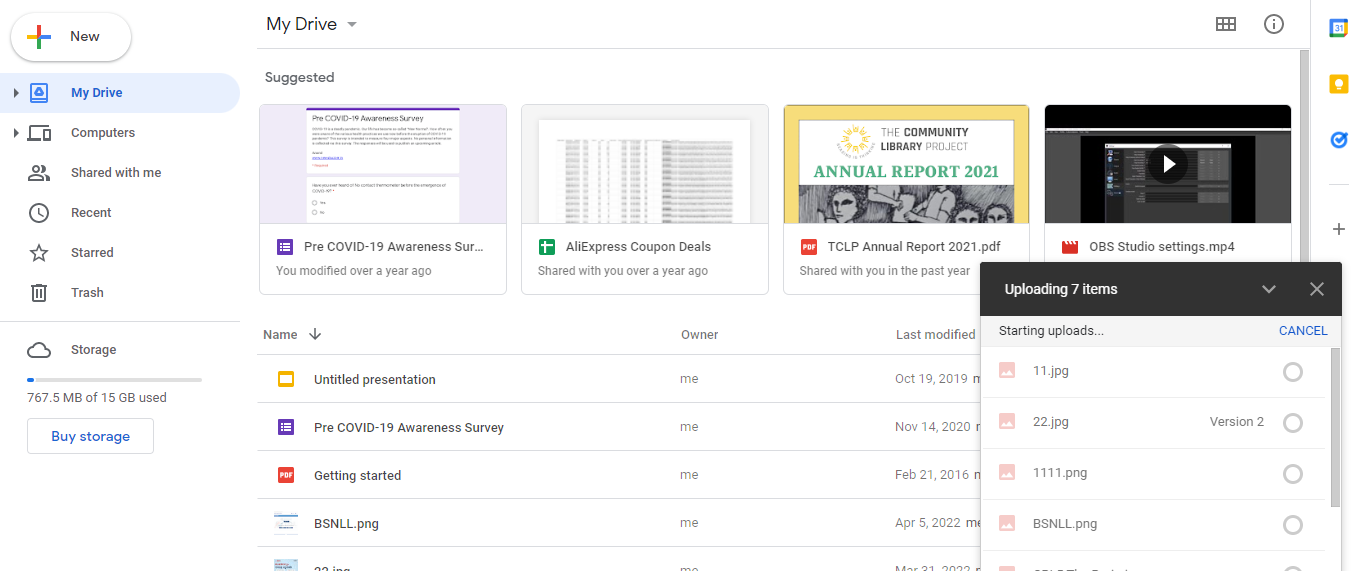Viewport: 1364px width, 571px height.
Task: Open the view details info icon
Action: [x=1274, y=24]
